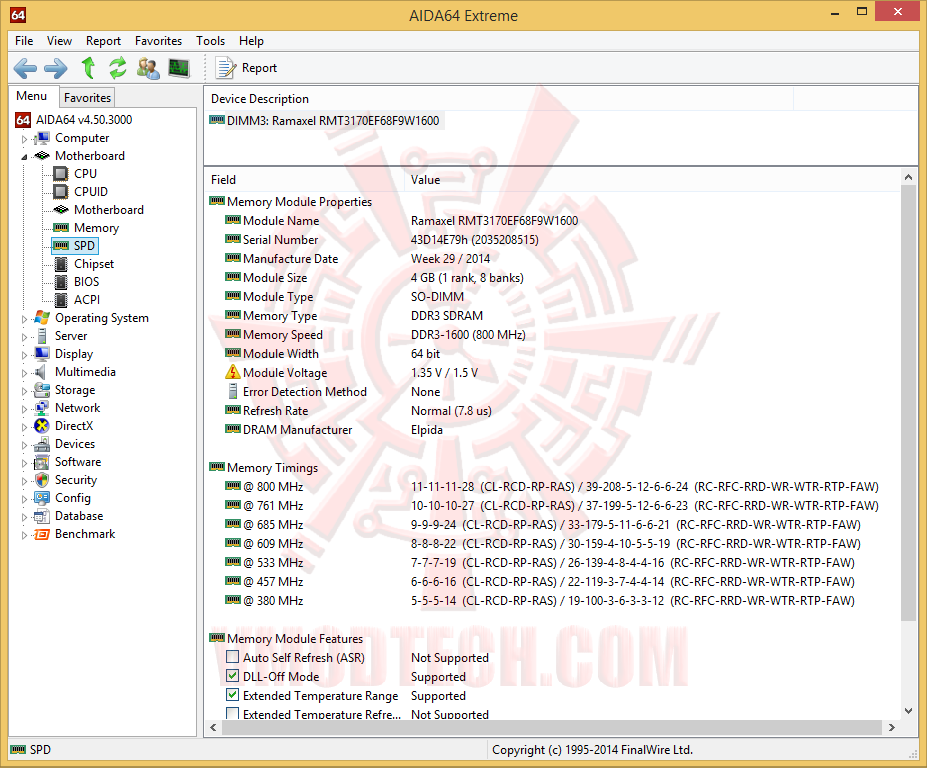Open the View menu
Viewport: 927px width, 768px height.
click(x=59, y=41)
